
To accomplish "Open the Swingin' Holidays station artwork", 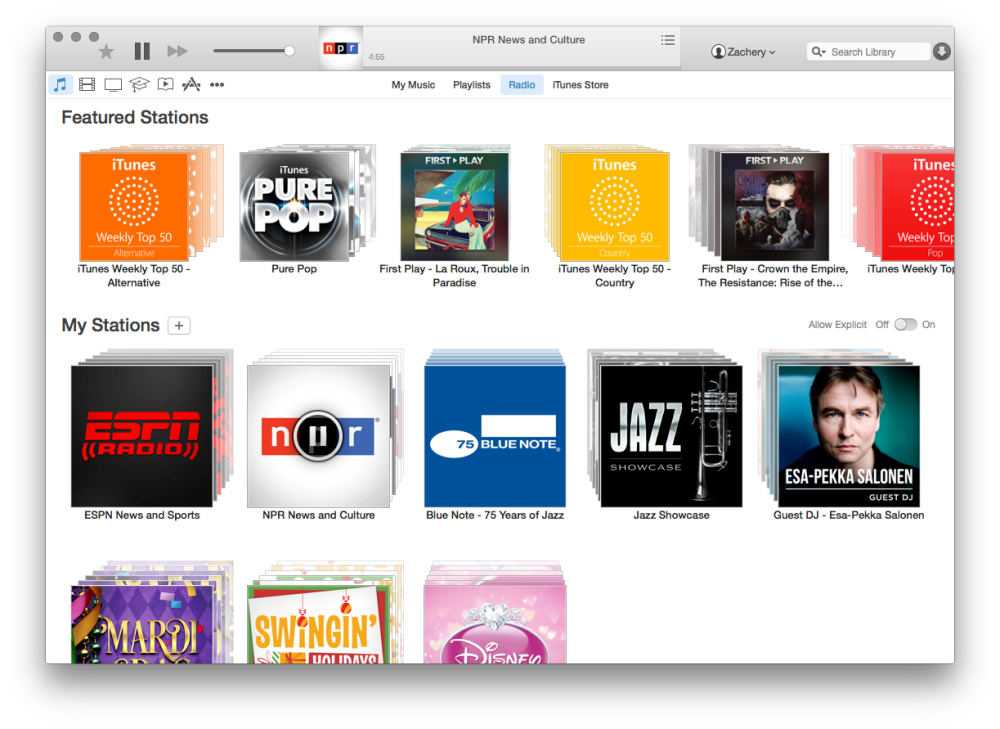I will [x=318, y=624].
